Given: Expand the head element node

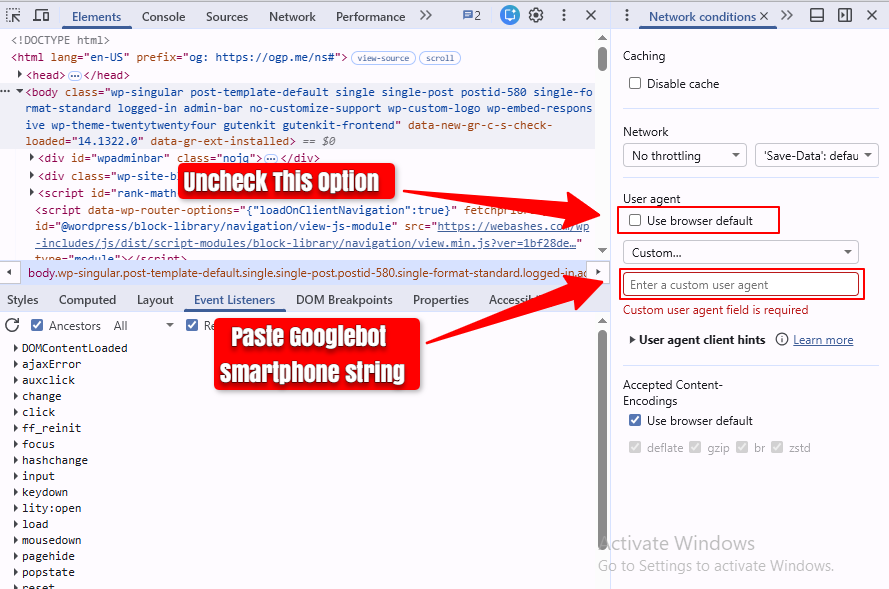Looking at the screenshot, I should pos(20,74).
